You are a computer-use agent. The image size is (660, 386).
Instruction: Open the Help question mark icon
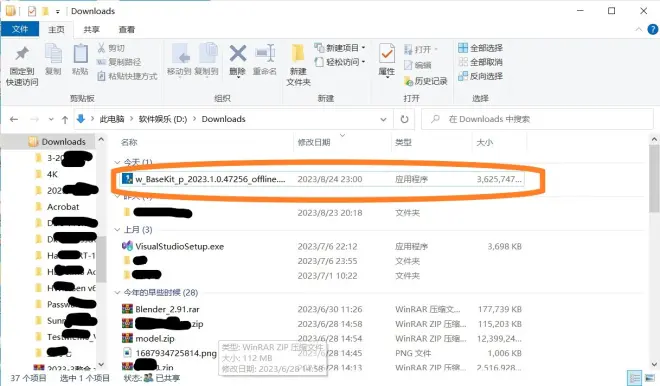coord(653,29)
